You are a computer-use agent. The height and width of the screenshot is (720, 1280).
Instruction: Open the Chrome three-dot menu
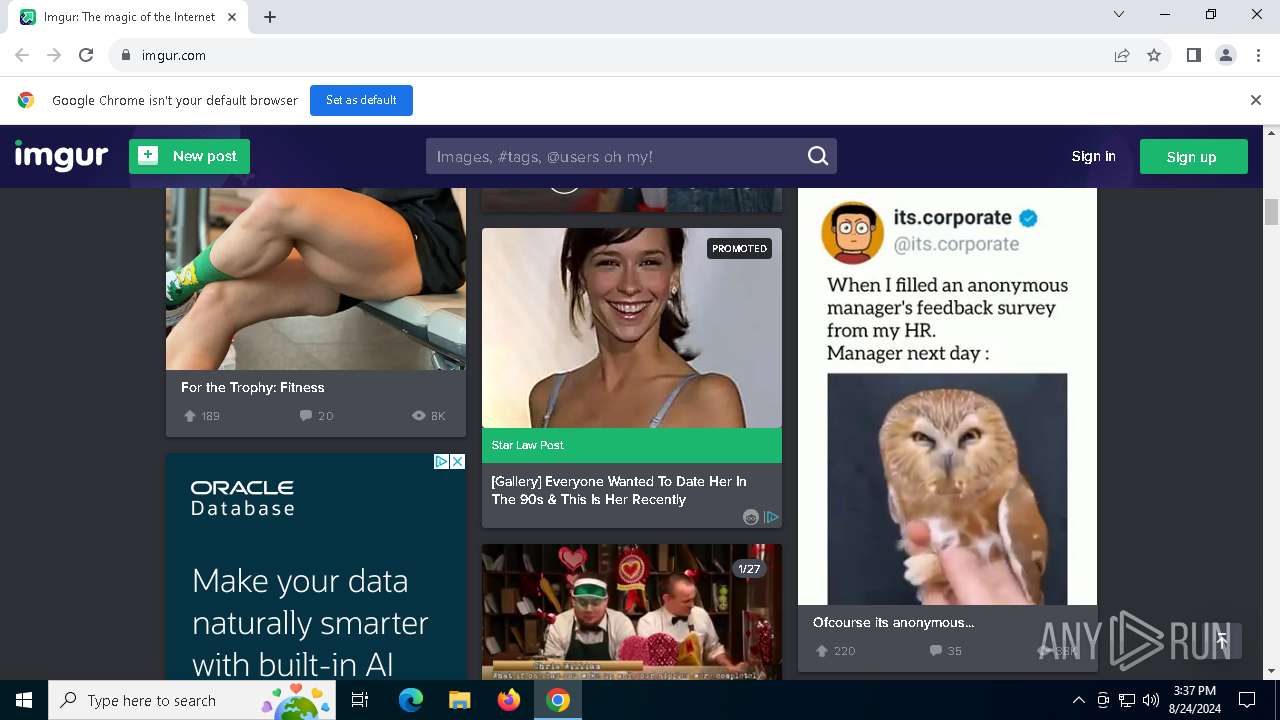tap(1257, 55)
